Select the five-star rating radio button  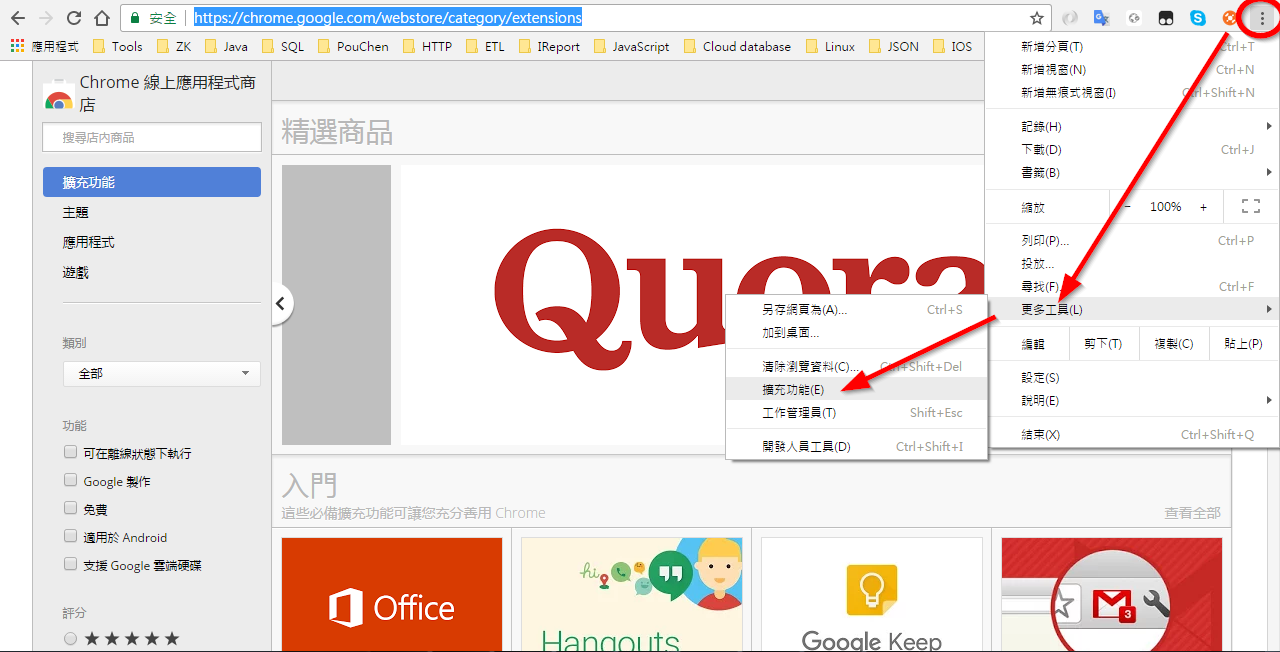(x=70, y=638)
